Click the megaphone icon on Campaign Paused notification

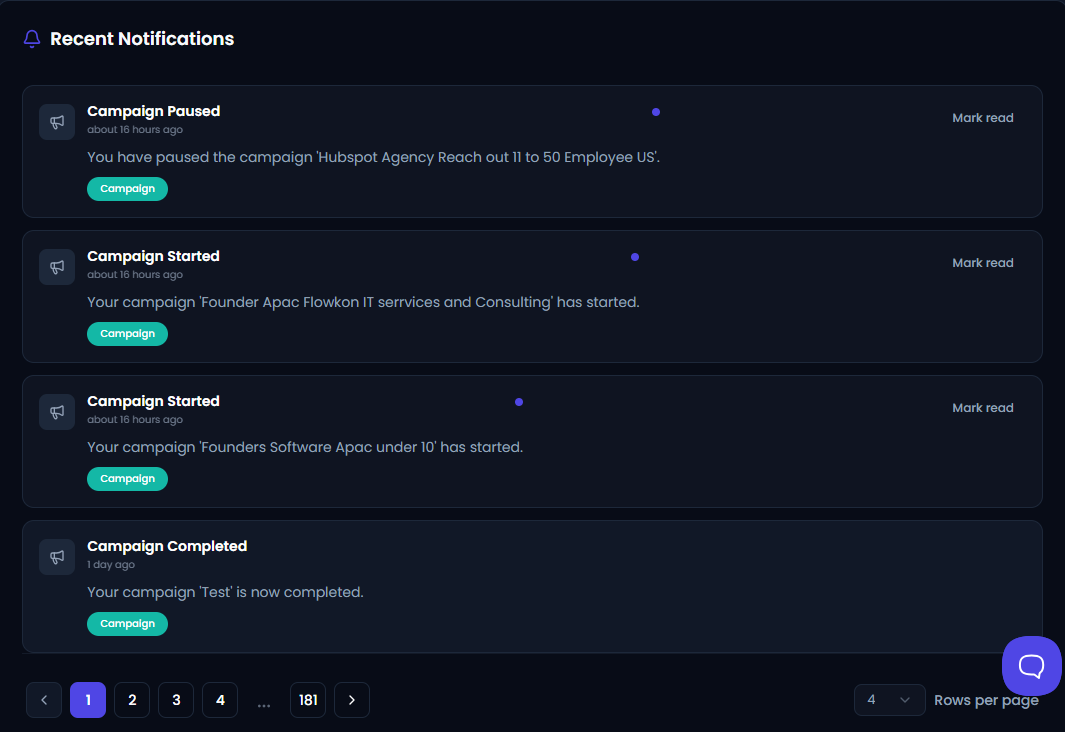pyautogui.click(x=57, y=122)
